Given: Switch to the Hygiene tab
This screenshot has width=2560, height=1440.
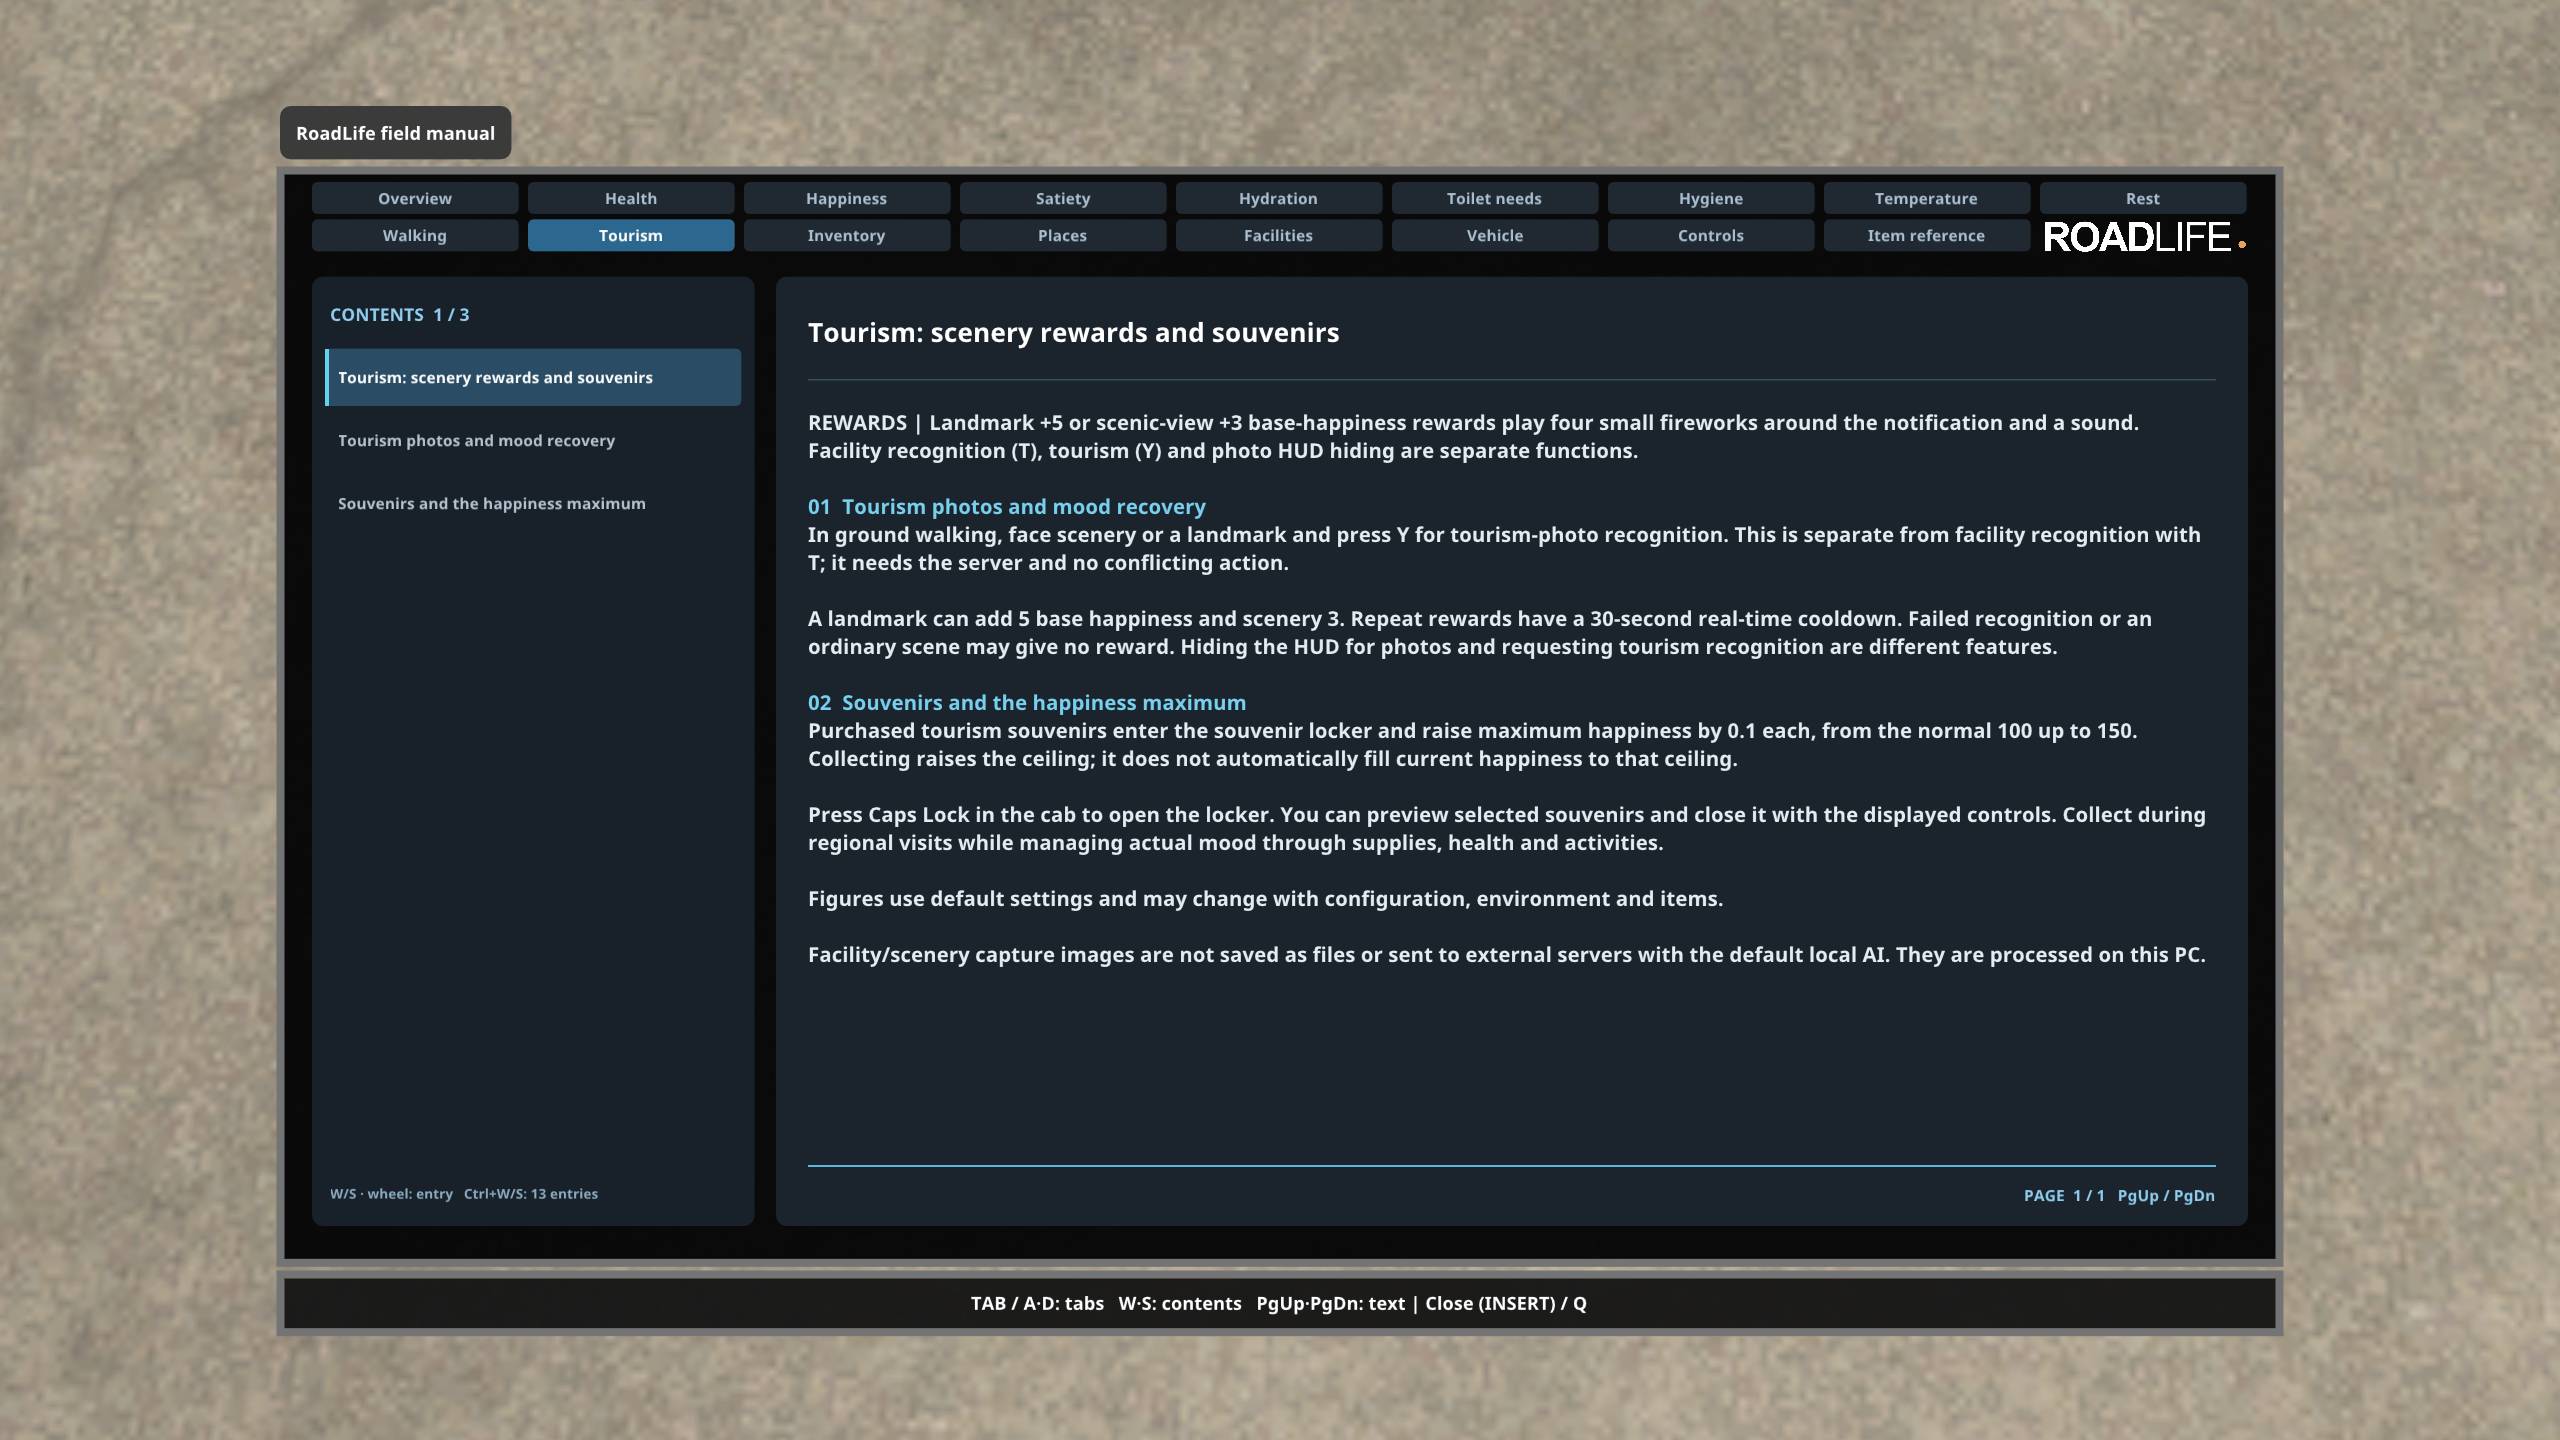Looking at the screenshot, I should [1711, 198].
